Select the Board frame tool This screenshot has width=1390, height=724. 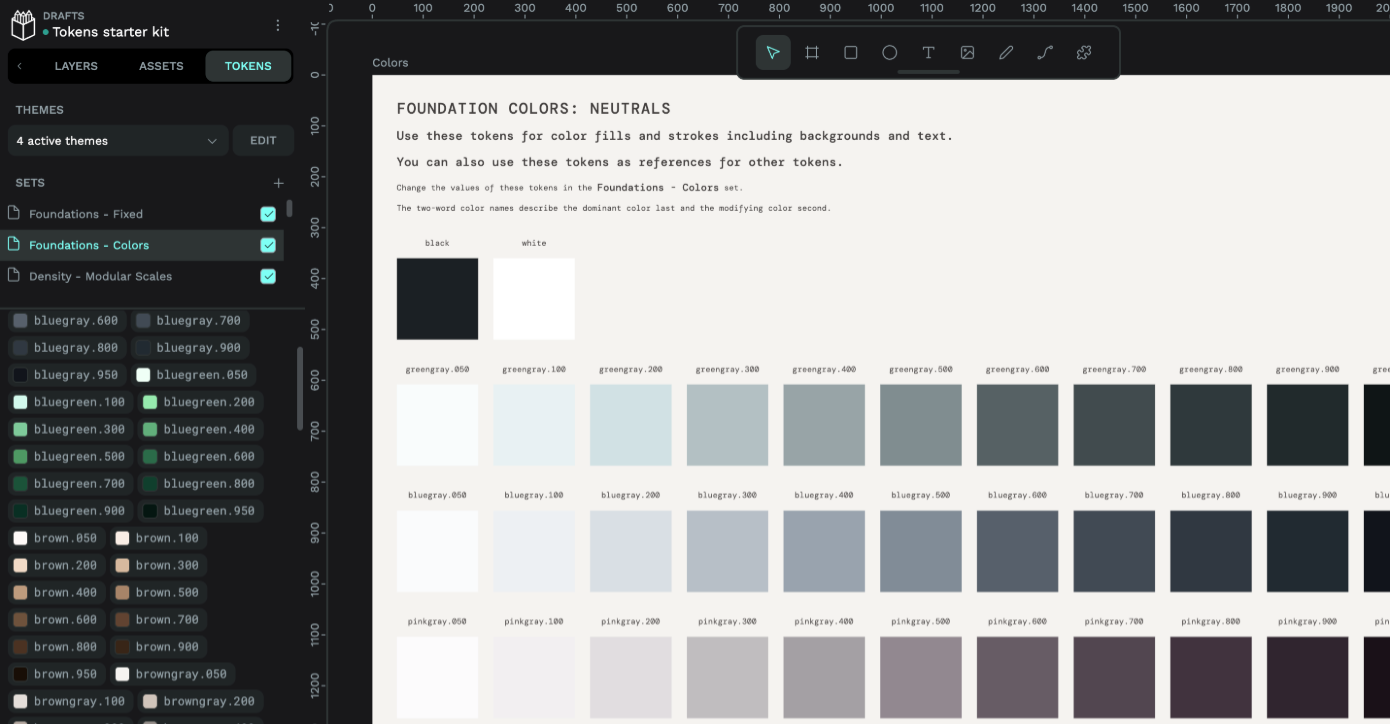812,52
